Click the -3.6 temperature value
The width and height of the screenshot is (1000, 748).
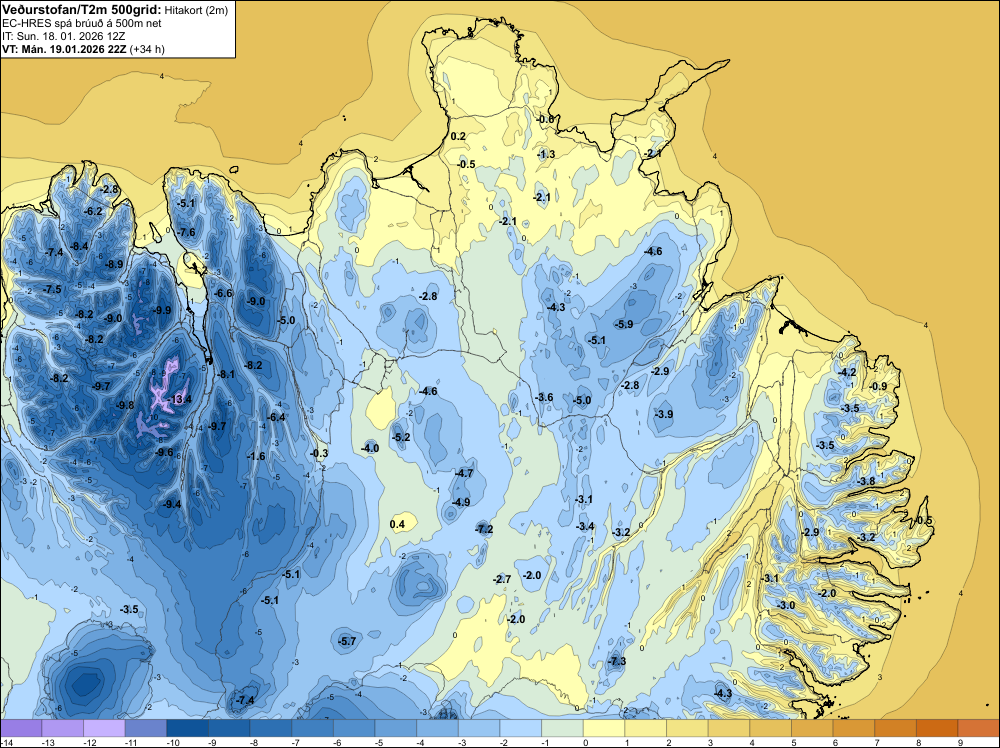coord(544,397)
